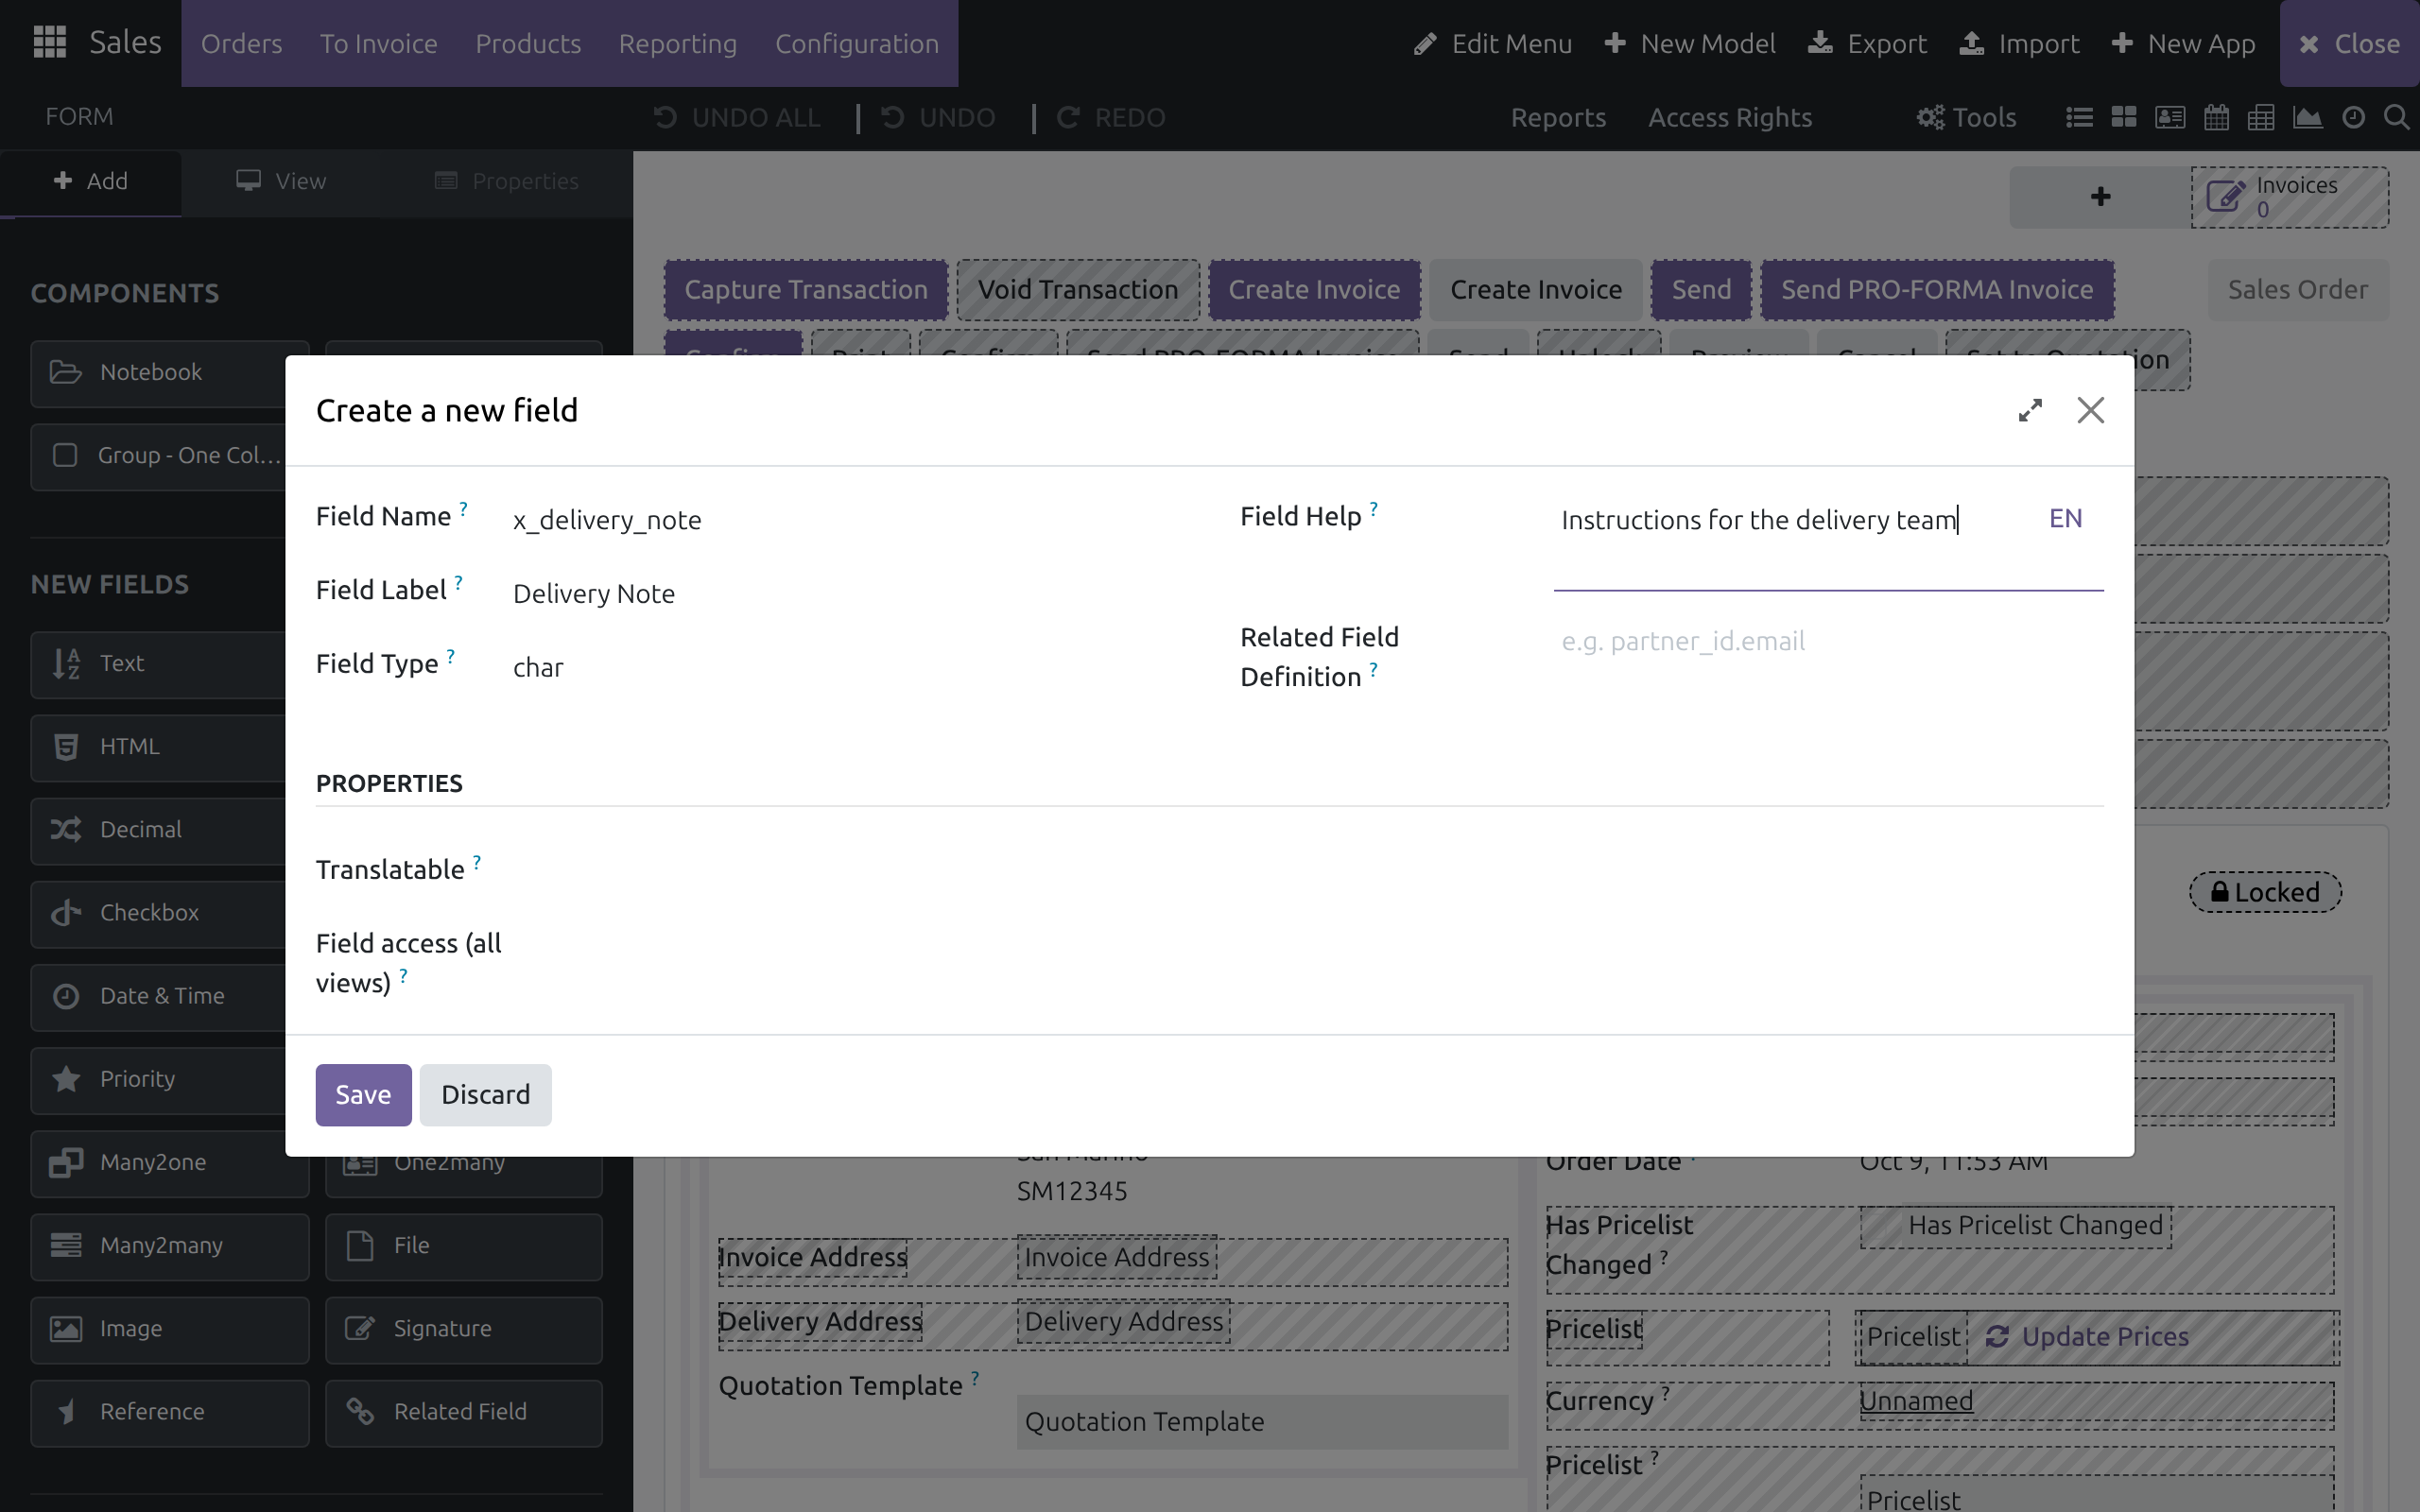Select the Related Field component

point(463,1412)
